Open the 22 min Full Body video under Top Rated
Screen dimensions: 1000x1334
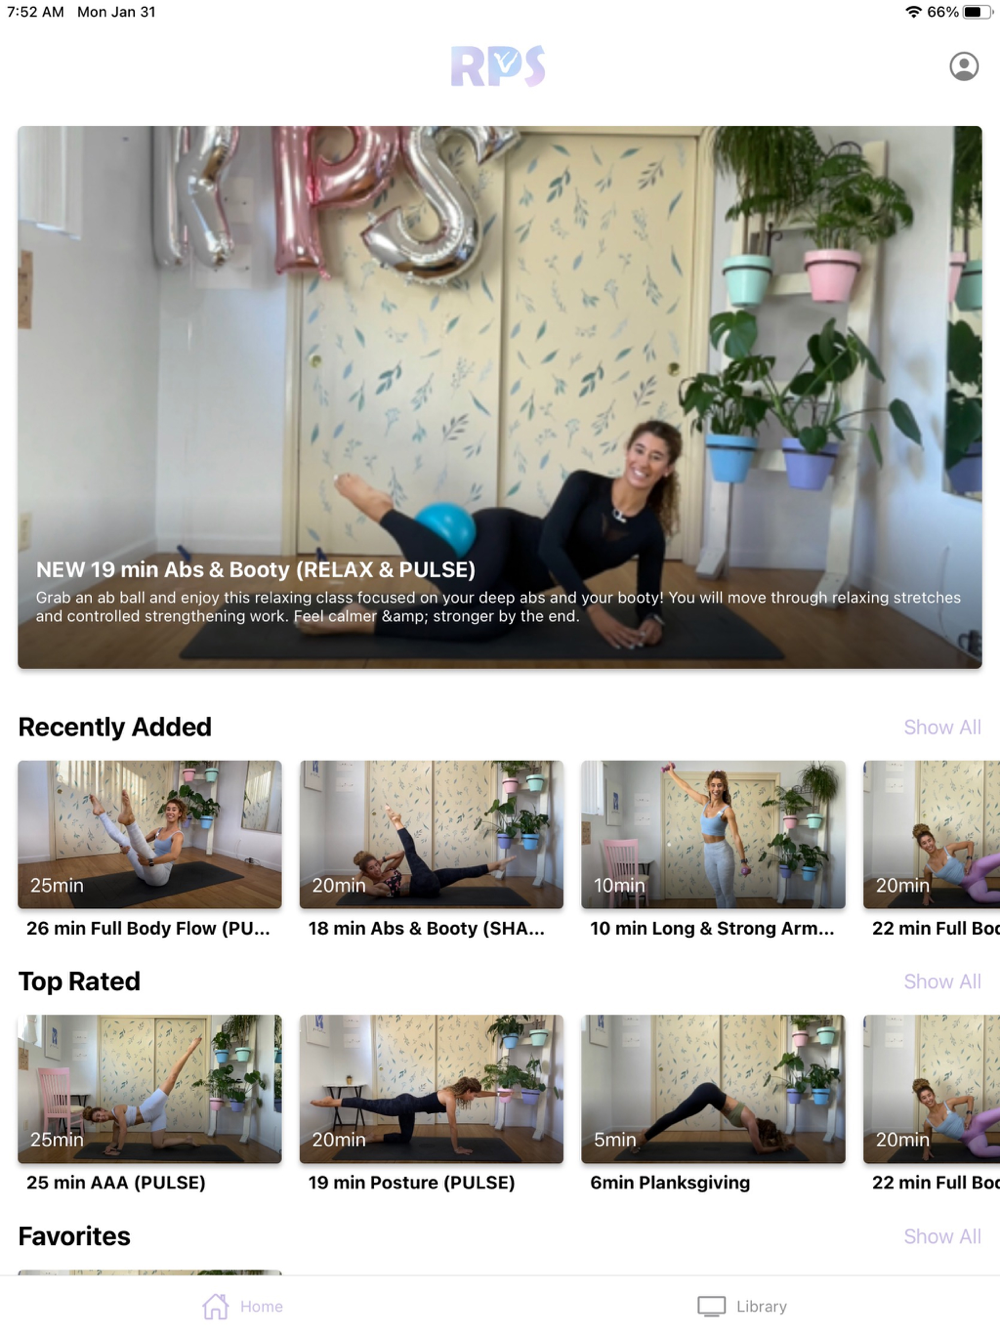(x=932, y=1089)
